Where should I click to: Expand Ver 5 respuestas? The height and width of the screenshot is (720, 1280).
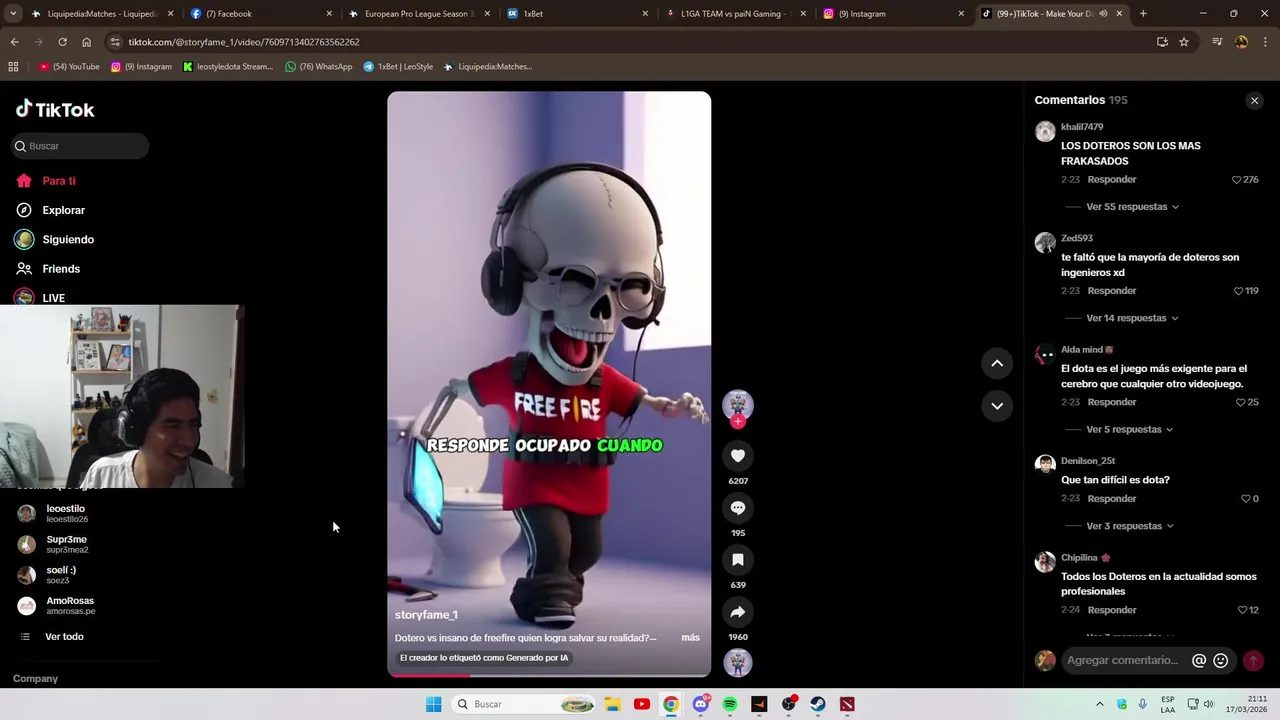(1129, 430)
